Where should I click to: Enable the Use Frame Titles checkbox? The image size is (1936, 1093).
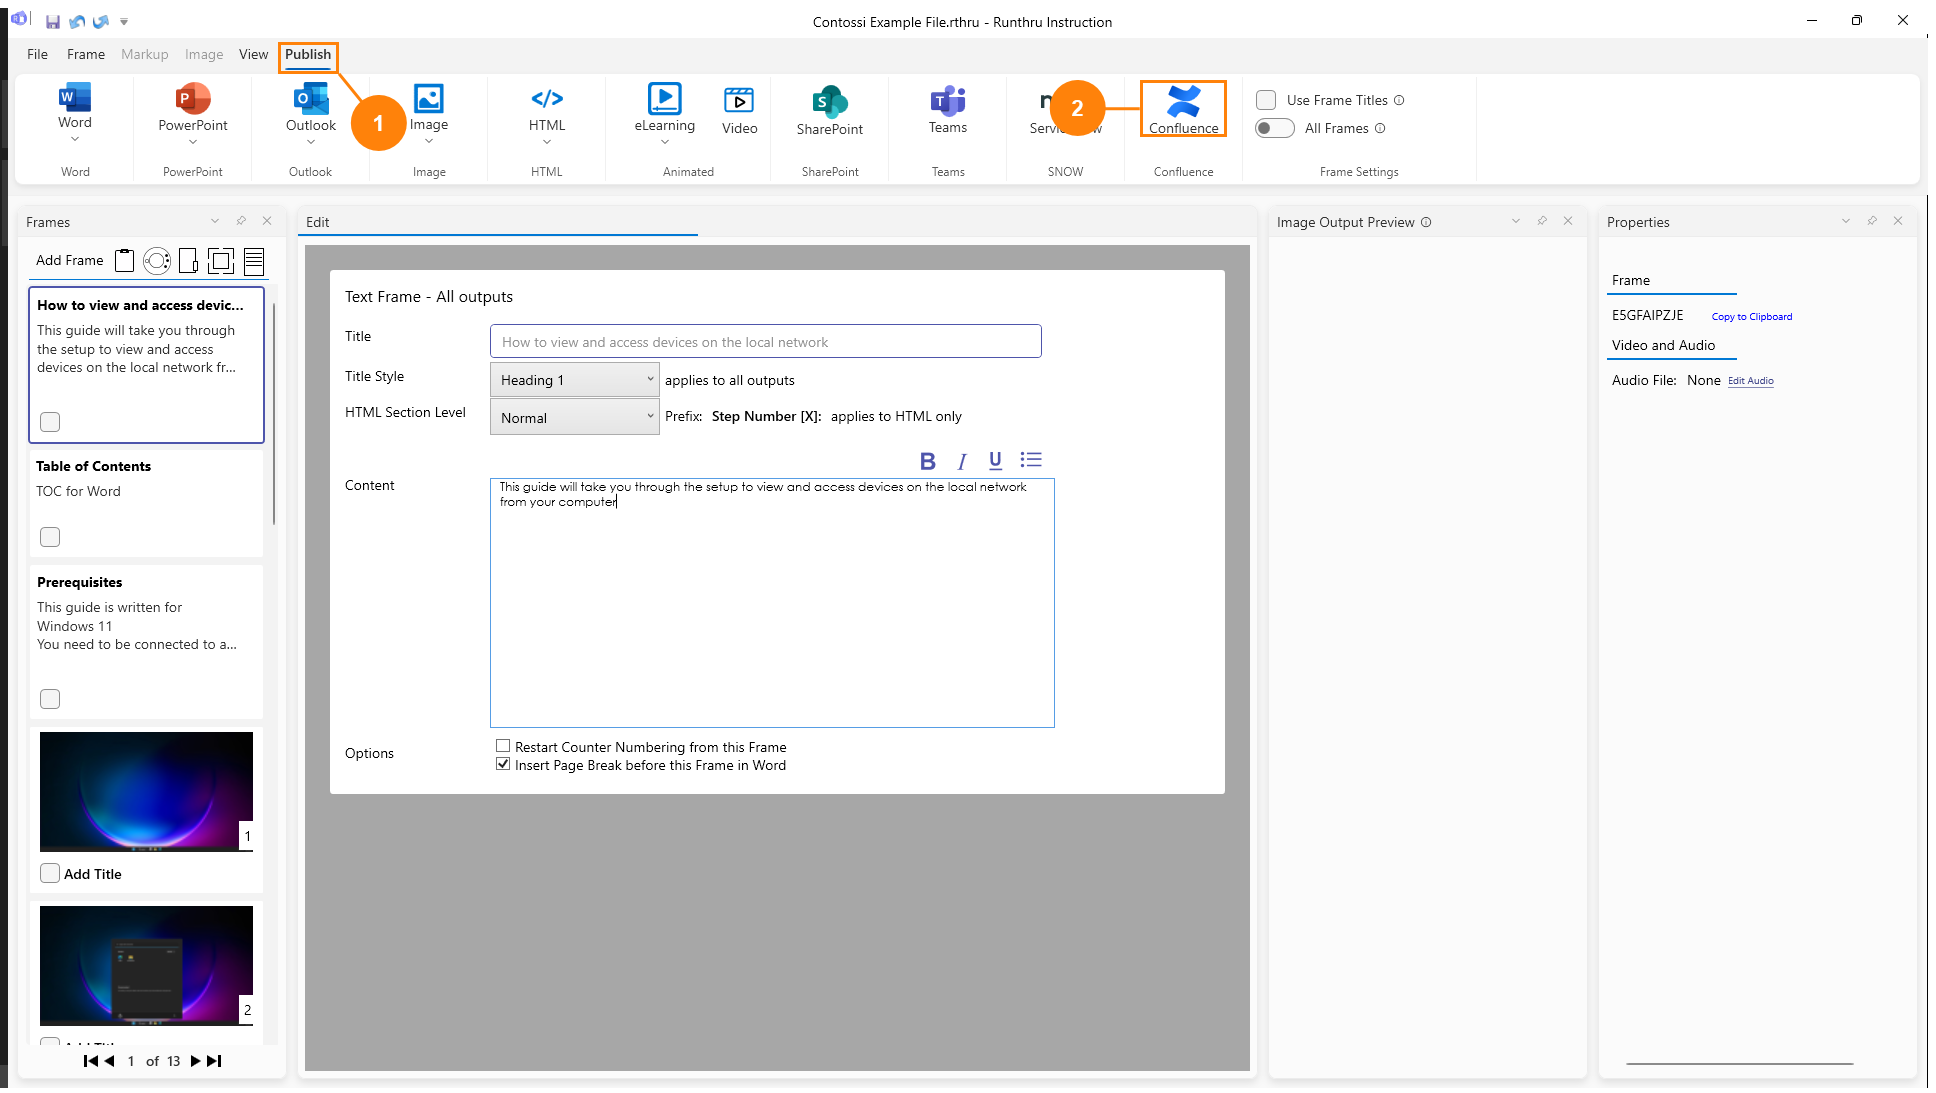[x=1266, y=100]
